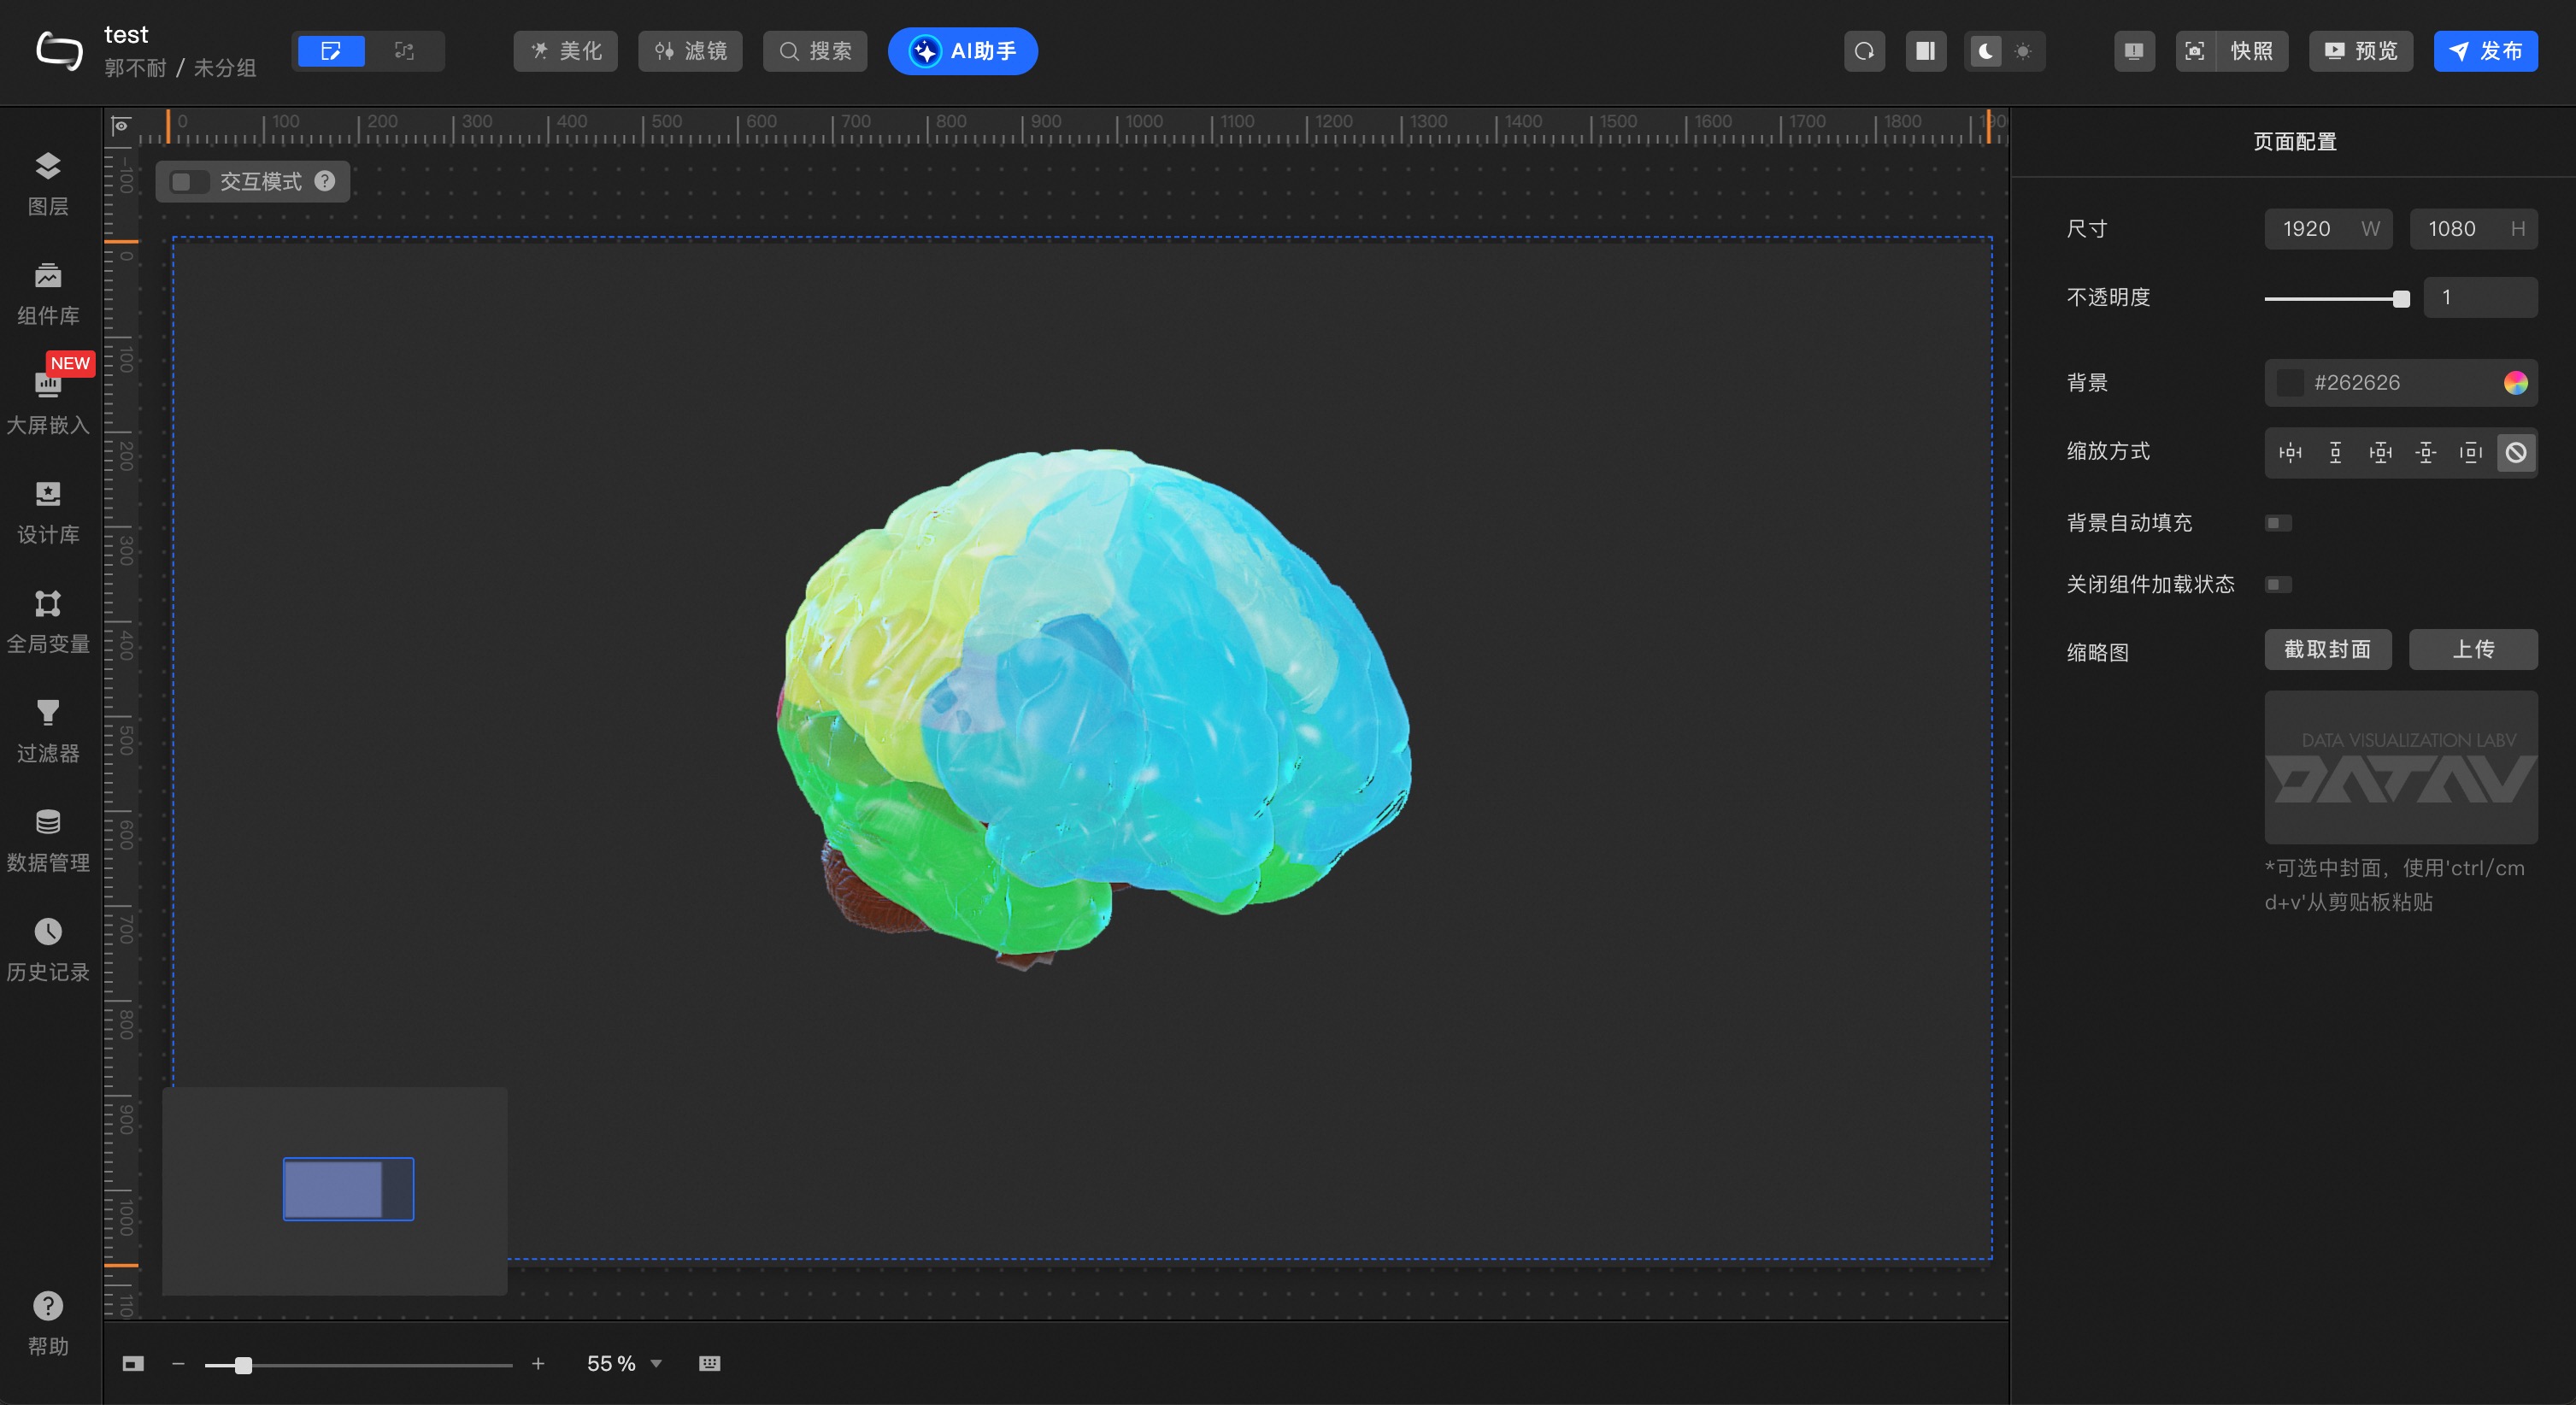Open the 图层 layers panel
Viewport: 2576px width, 1405px height.
[x=47, y=183]
